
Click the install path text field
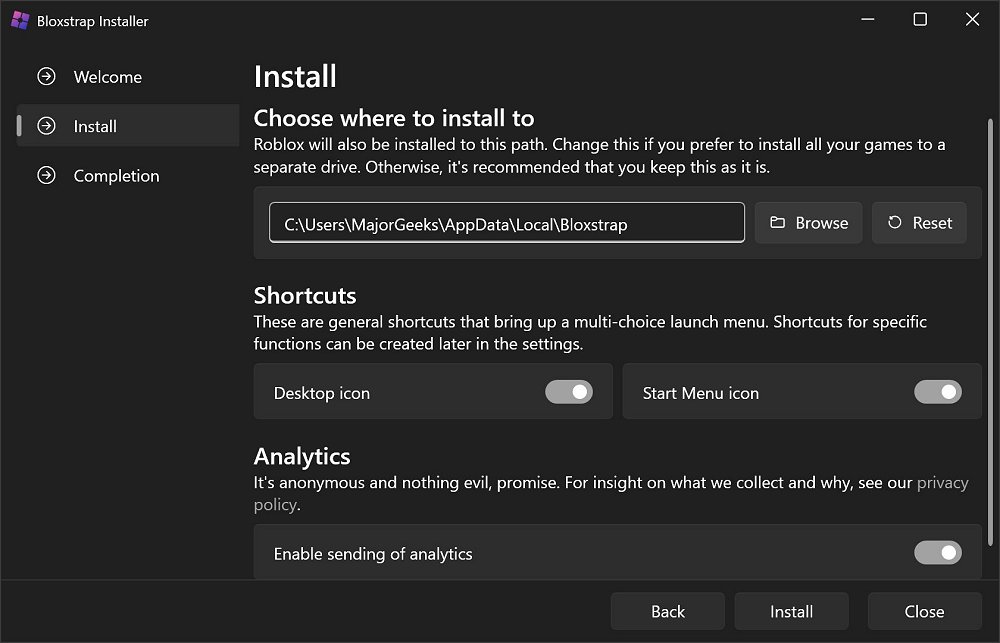tap(506, 223)
